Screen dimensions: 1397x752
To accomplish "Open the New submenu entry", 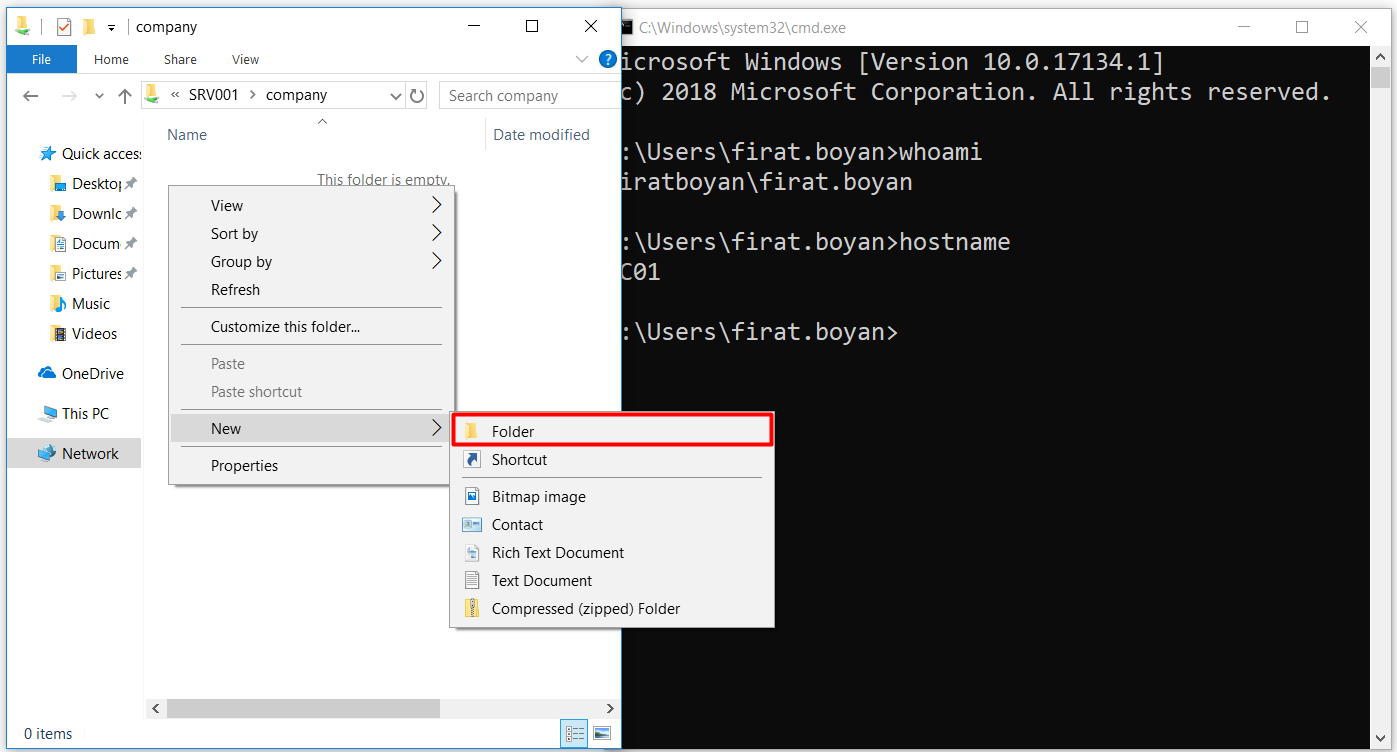I will pos(310,428).
